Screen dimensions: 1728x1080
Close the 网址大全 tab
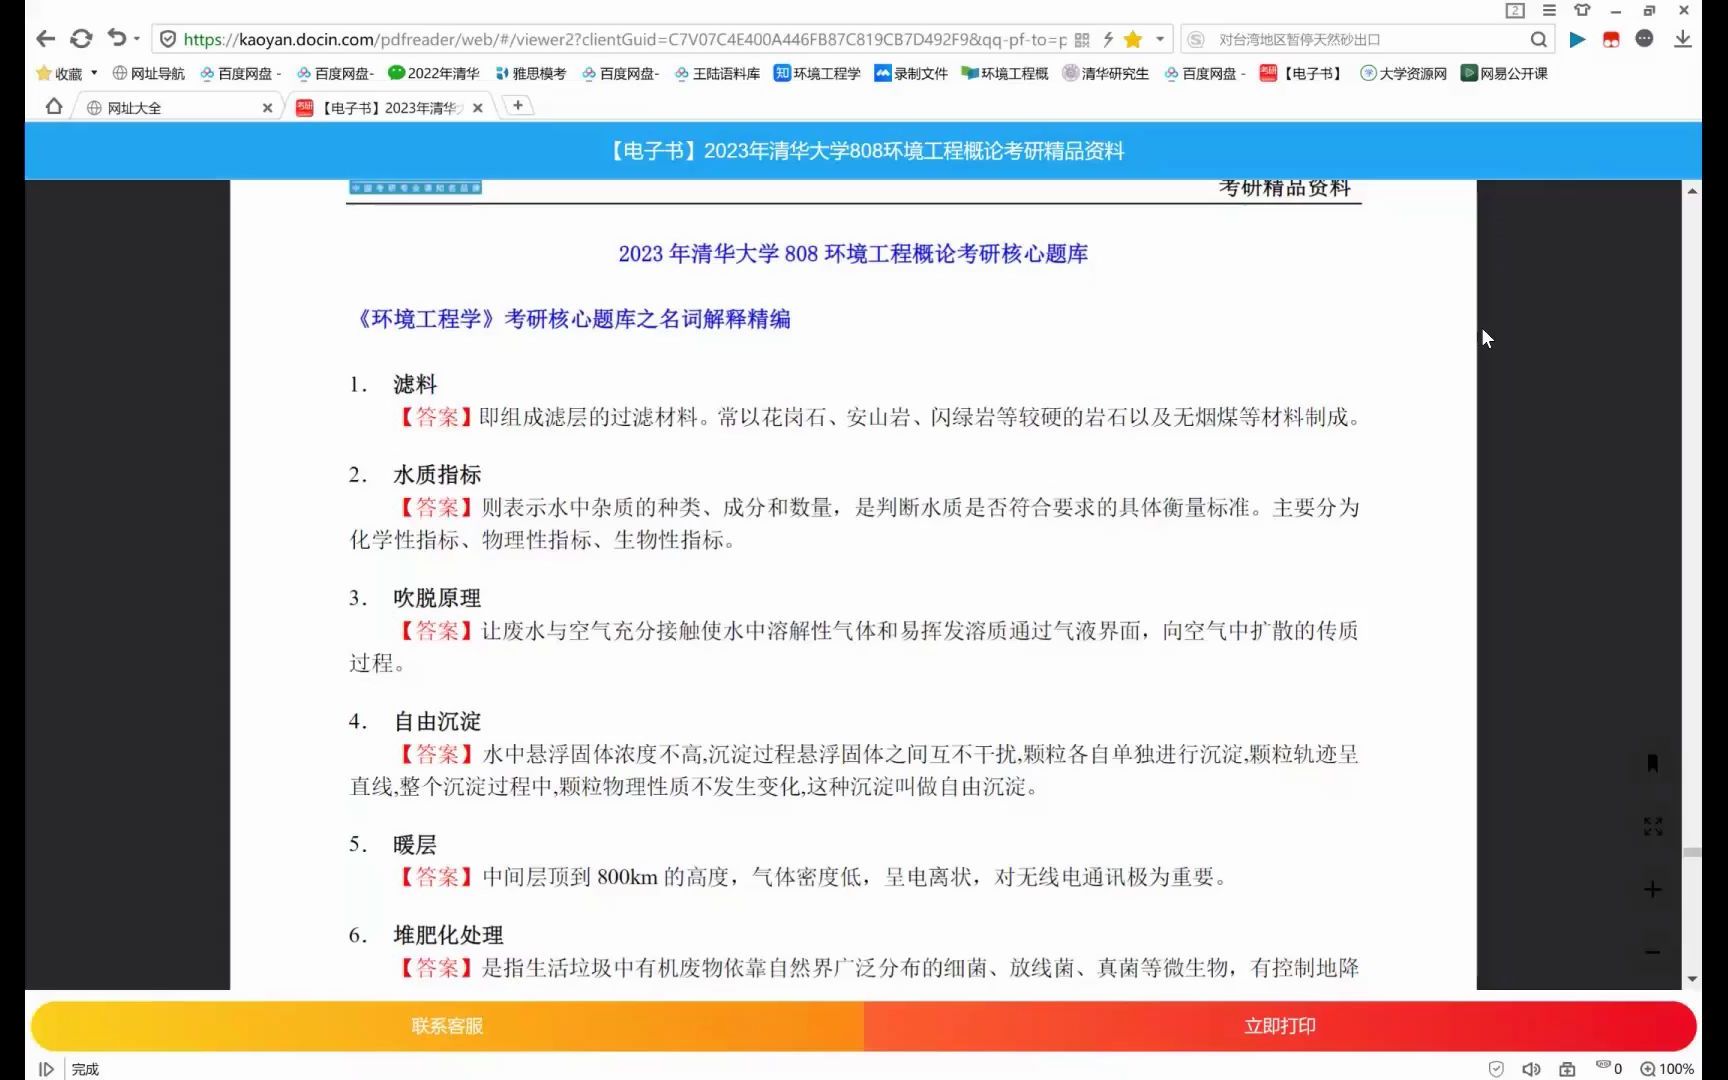click(267, 107)
